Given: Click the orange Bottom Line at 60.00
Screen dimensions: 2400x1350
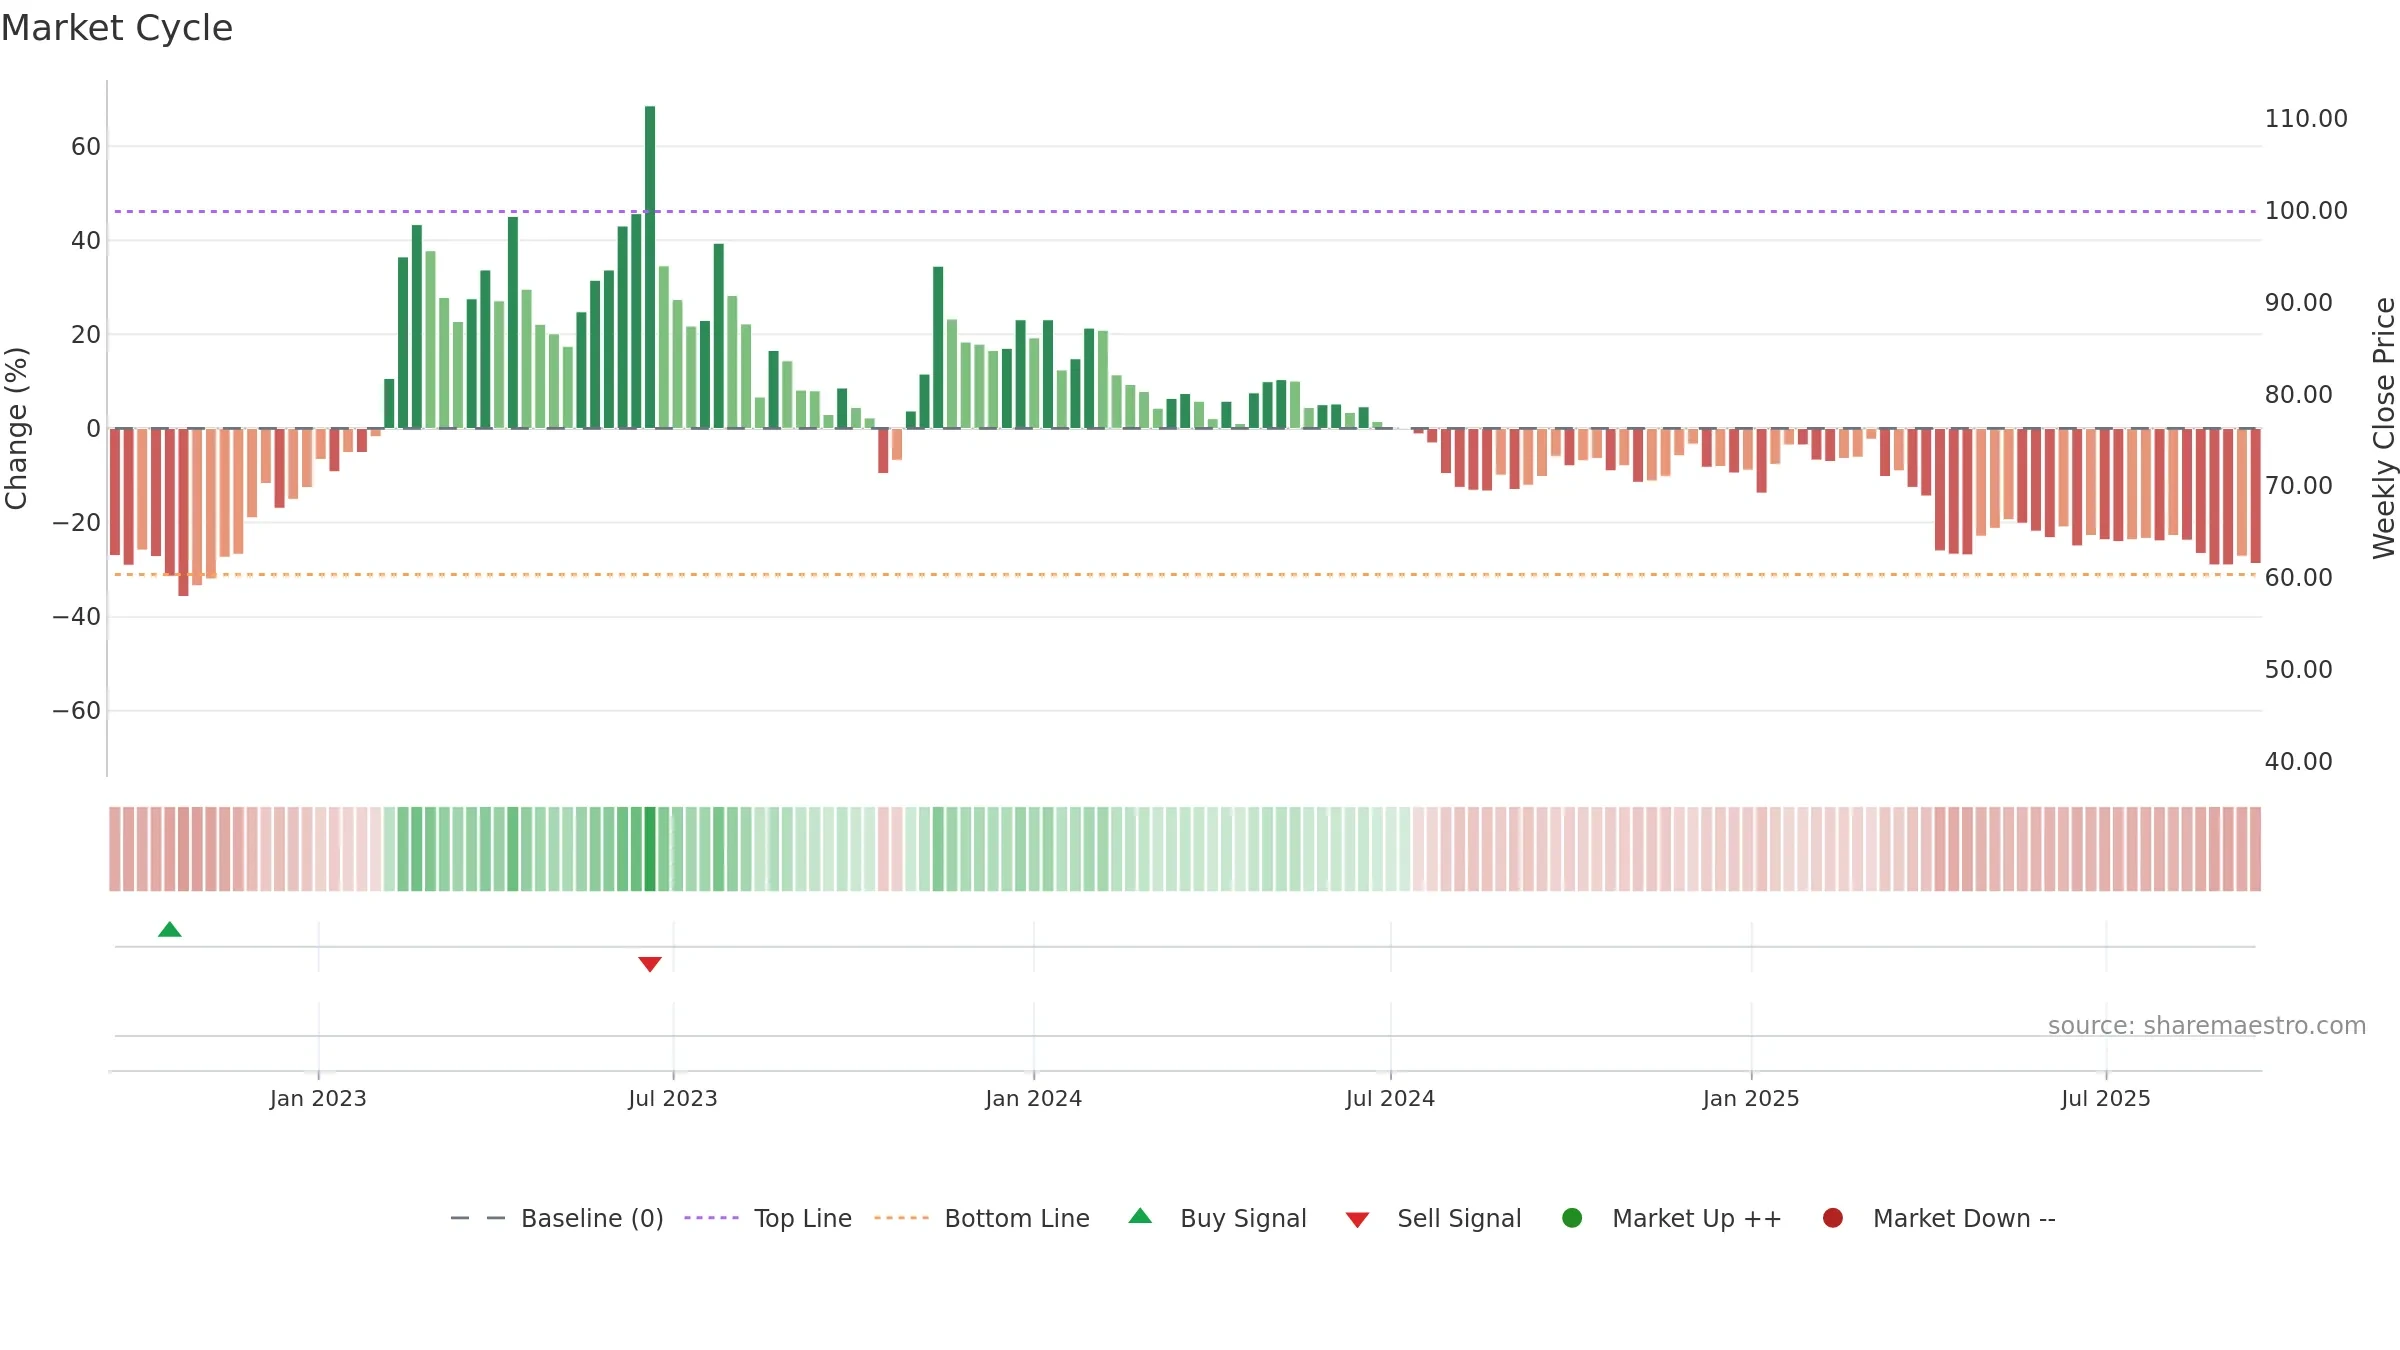Looking at the screenshot, I should tap(1185, 575).
